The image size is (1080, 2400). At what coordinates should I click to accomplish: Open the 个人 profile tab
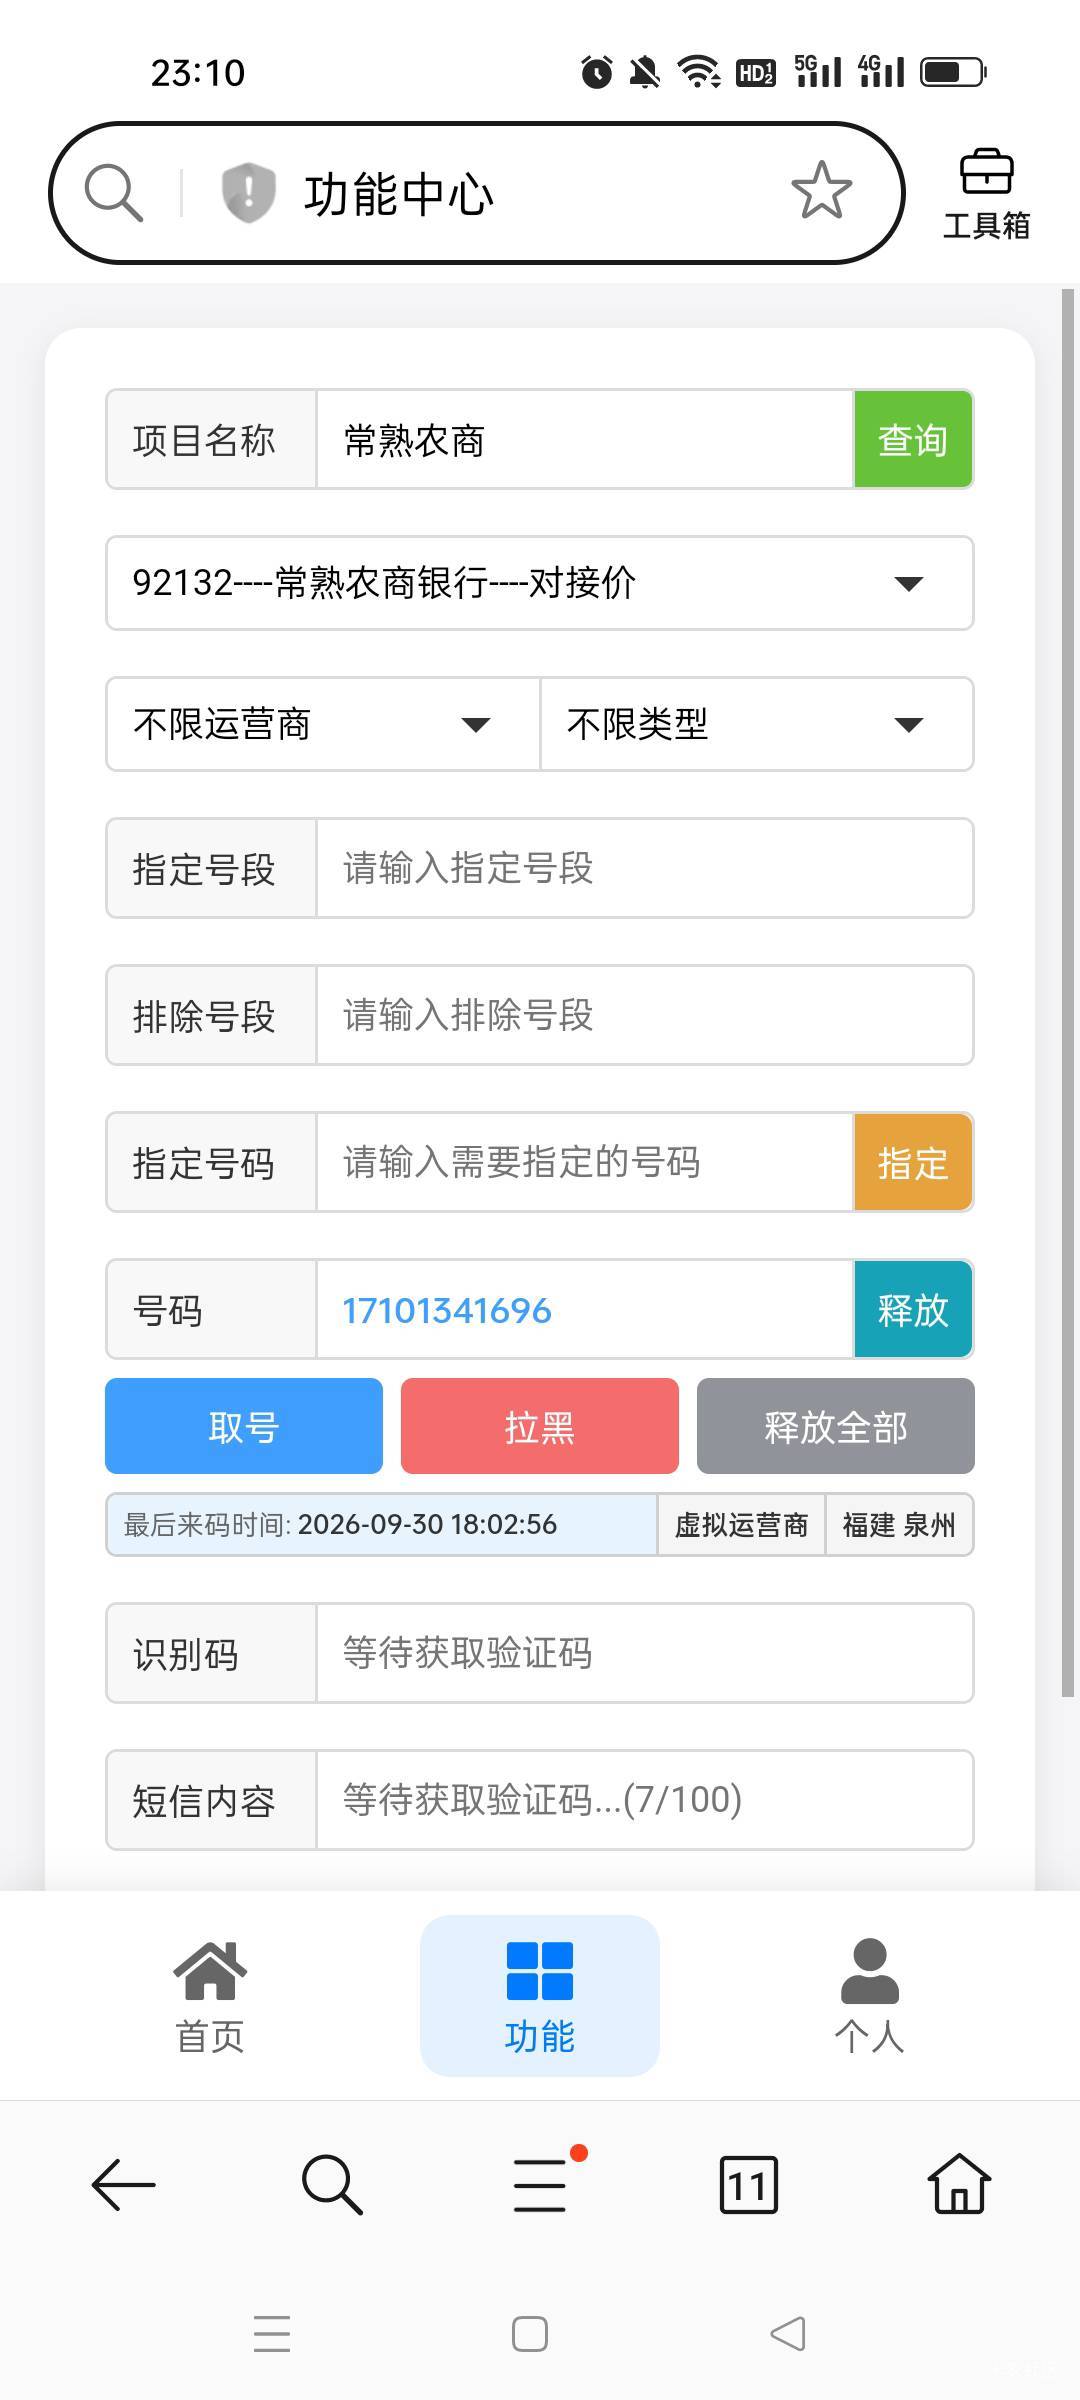coord(869,1996)
